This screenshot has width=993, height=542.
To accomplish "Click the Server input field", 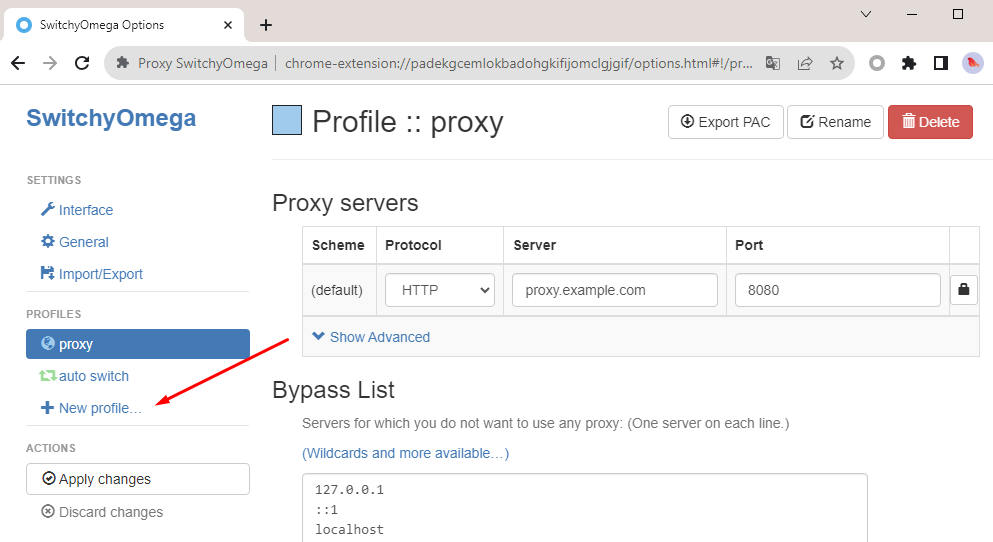I will (615, 290).
